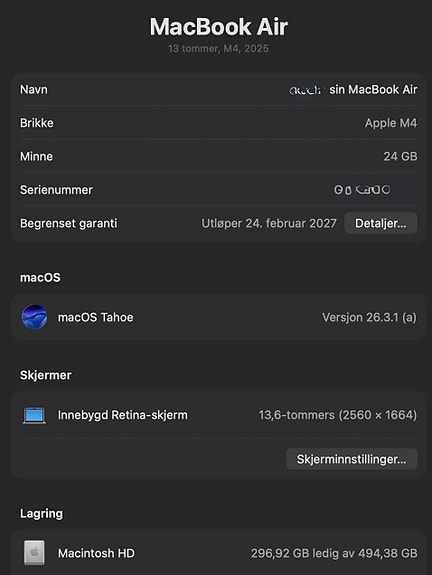The height and width of the screenshot is (575, 432).
Task: Click the Serienummer value
Action: 362,190
